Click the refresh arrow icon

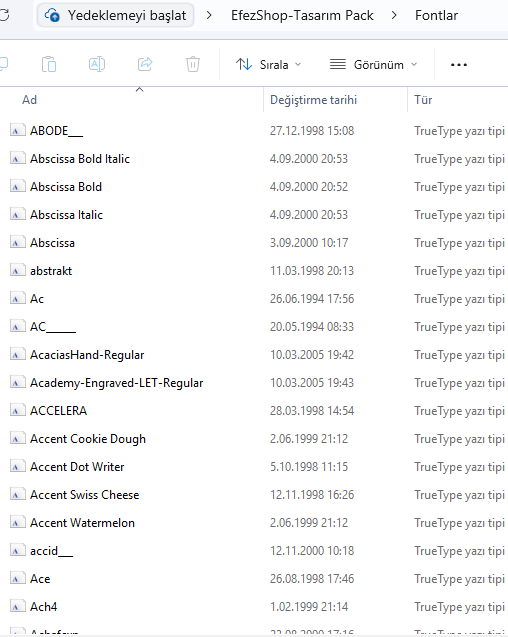[4, 15]
